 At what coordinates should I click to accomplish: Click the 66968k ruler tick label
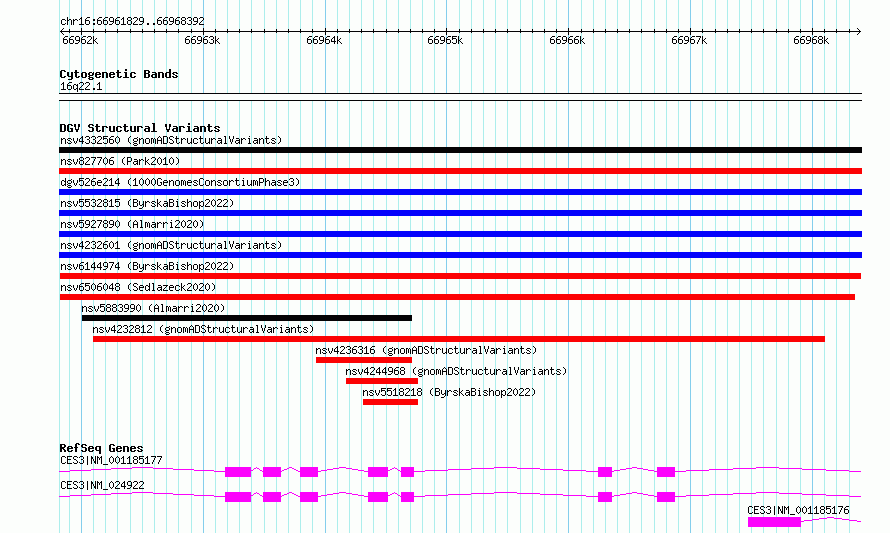[811, 41]
